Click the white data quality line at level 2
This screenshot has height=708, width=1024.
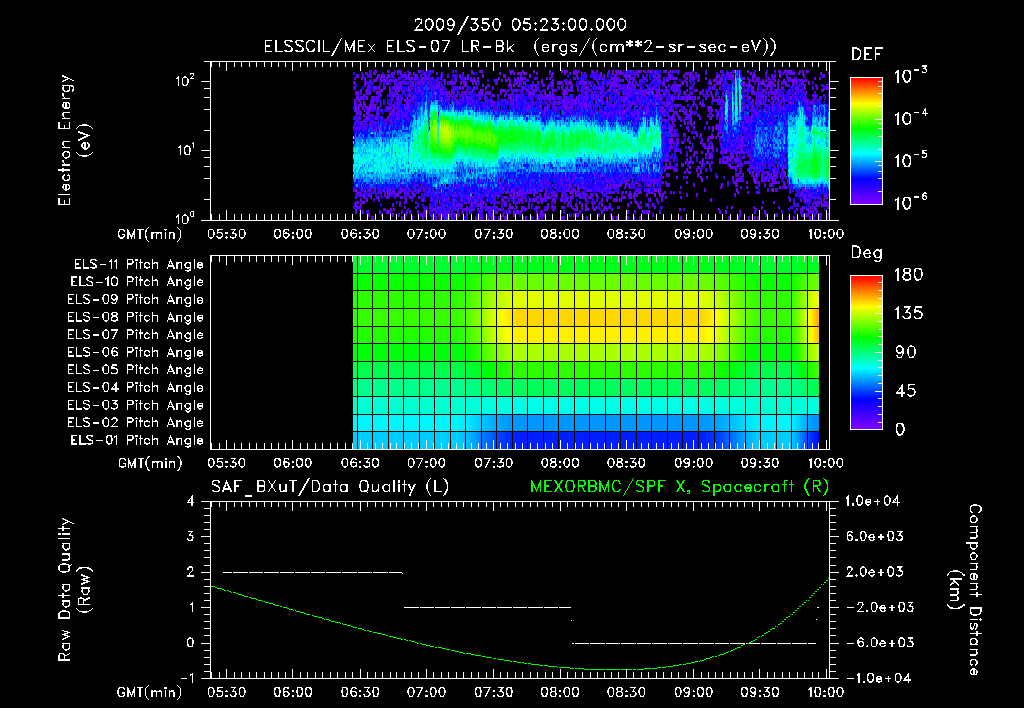(313, 573)
